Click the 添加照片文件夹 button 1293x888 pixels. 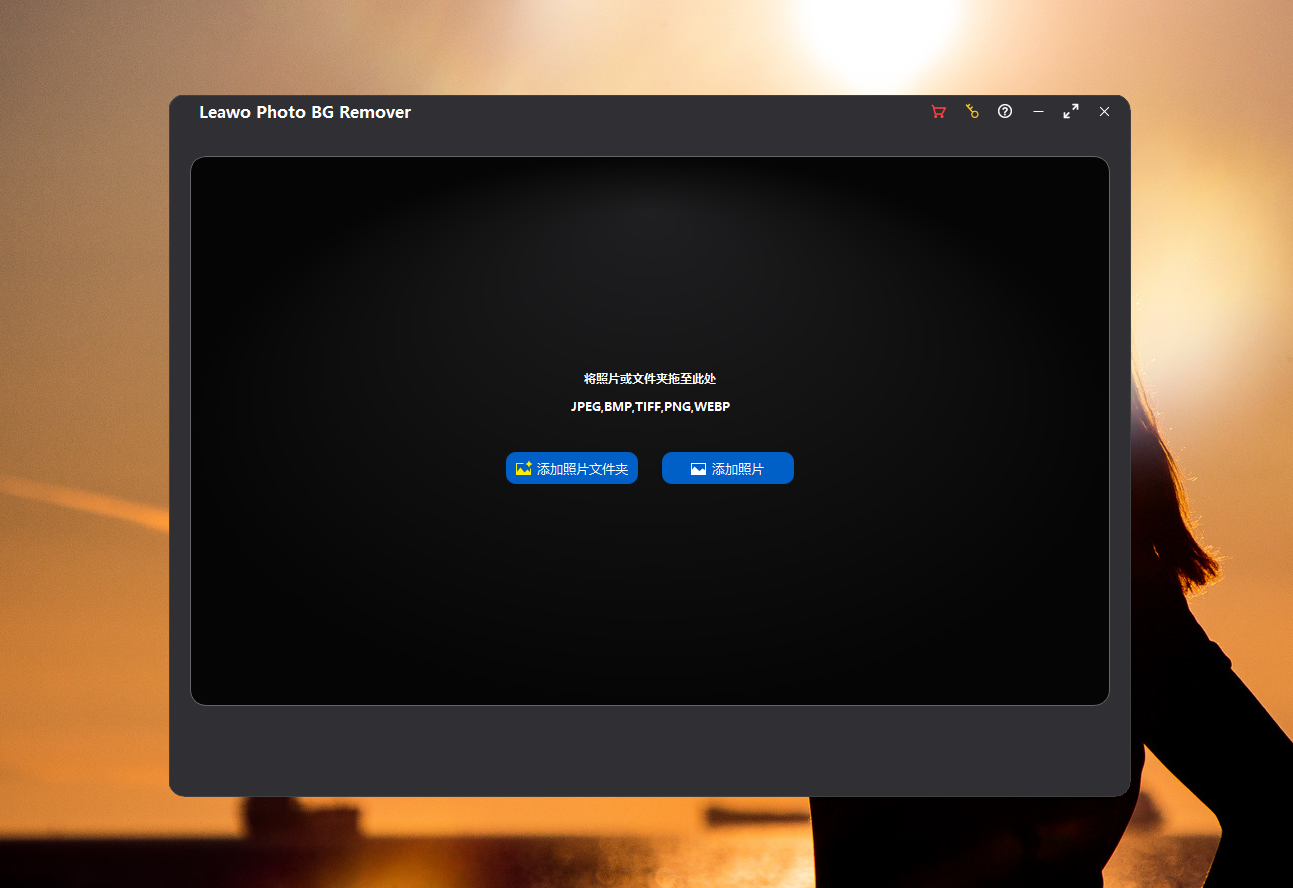pos(572,468)
